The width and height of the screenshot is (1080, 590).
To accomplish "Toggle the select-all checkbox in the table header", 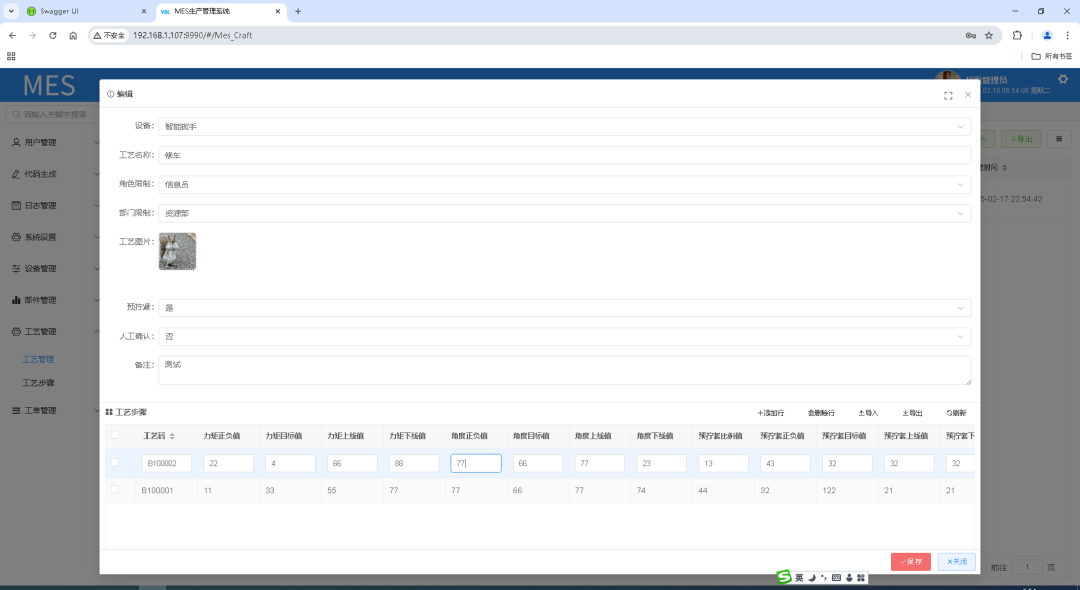I will (x=115, y=435).
